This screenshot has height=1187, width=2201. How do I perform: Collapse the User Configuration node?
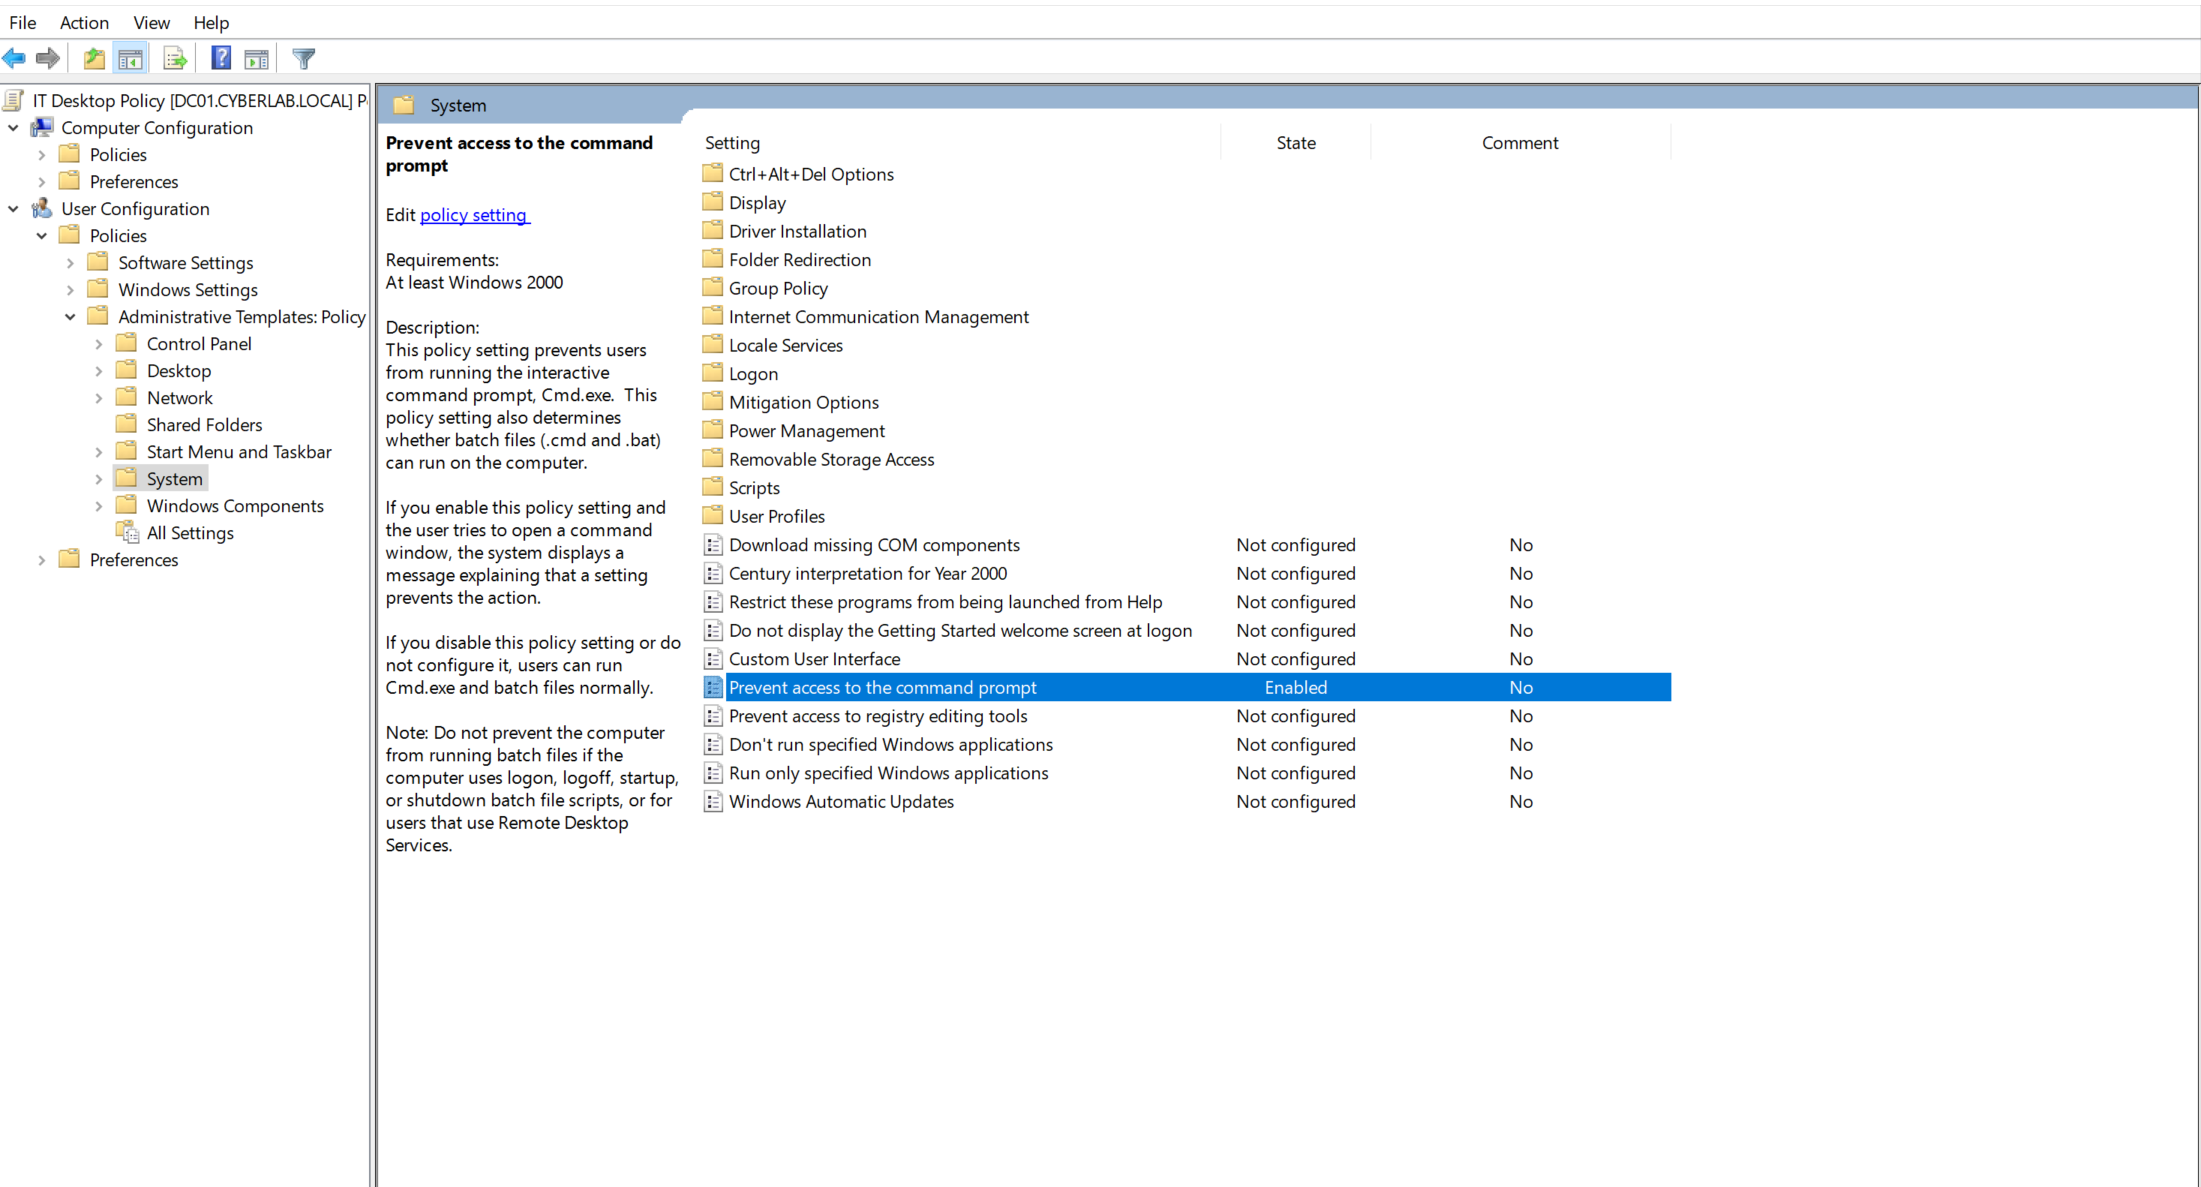tap(13, 208)
